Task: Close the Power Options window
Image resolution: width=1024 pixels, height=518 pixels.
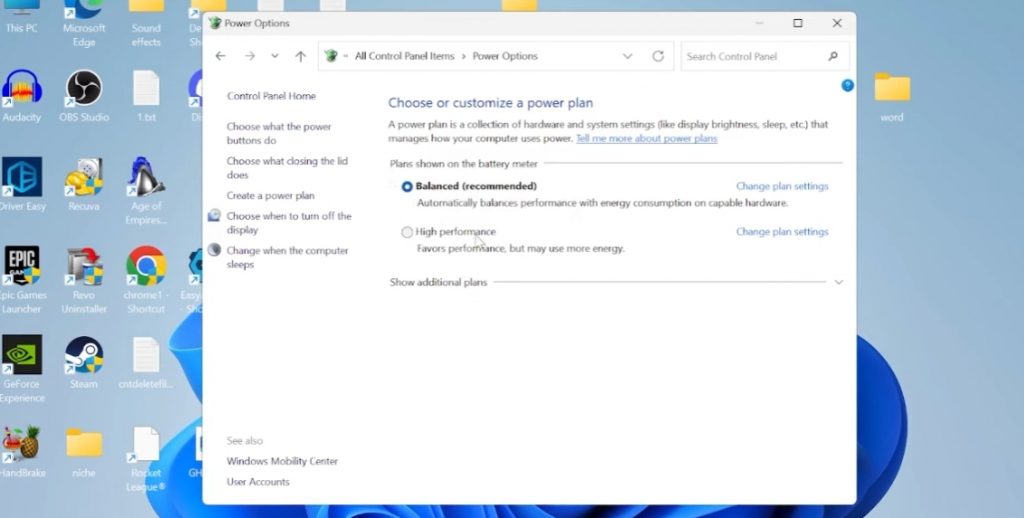Action: [837, 23]
